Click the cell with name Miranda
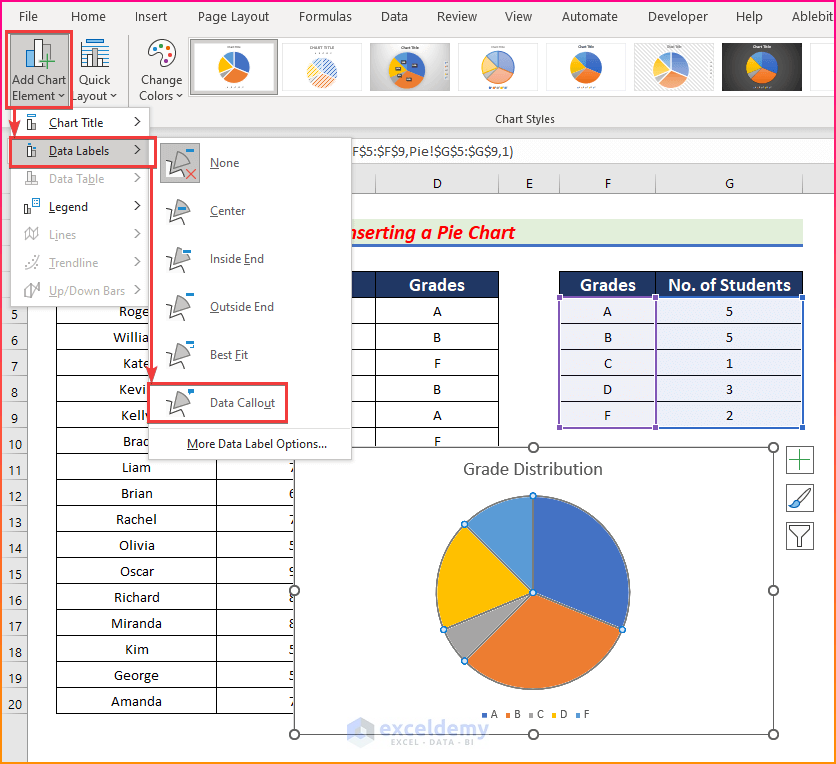The image size is (836, 764). pos(136,624)
